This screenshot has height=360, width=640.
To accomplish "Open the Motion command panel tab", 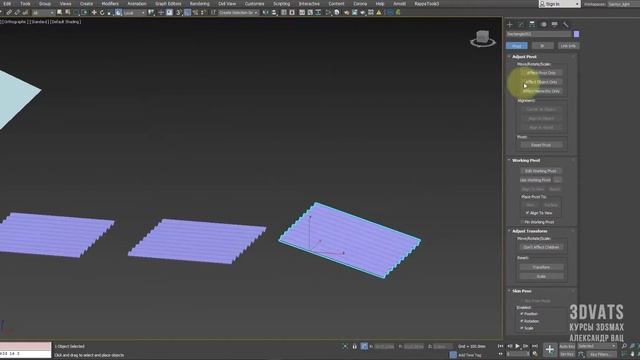I will (x=543, y=24).
